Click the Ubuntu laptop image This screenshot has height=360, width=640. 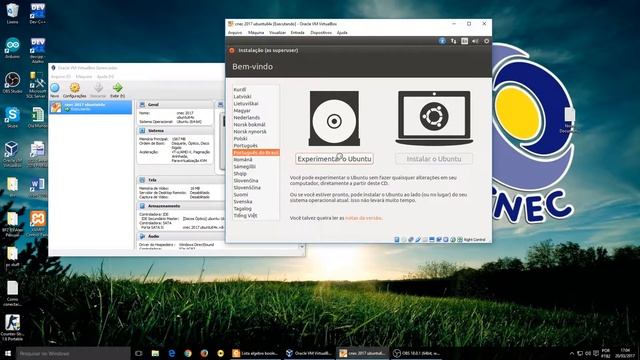434,118
